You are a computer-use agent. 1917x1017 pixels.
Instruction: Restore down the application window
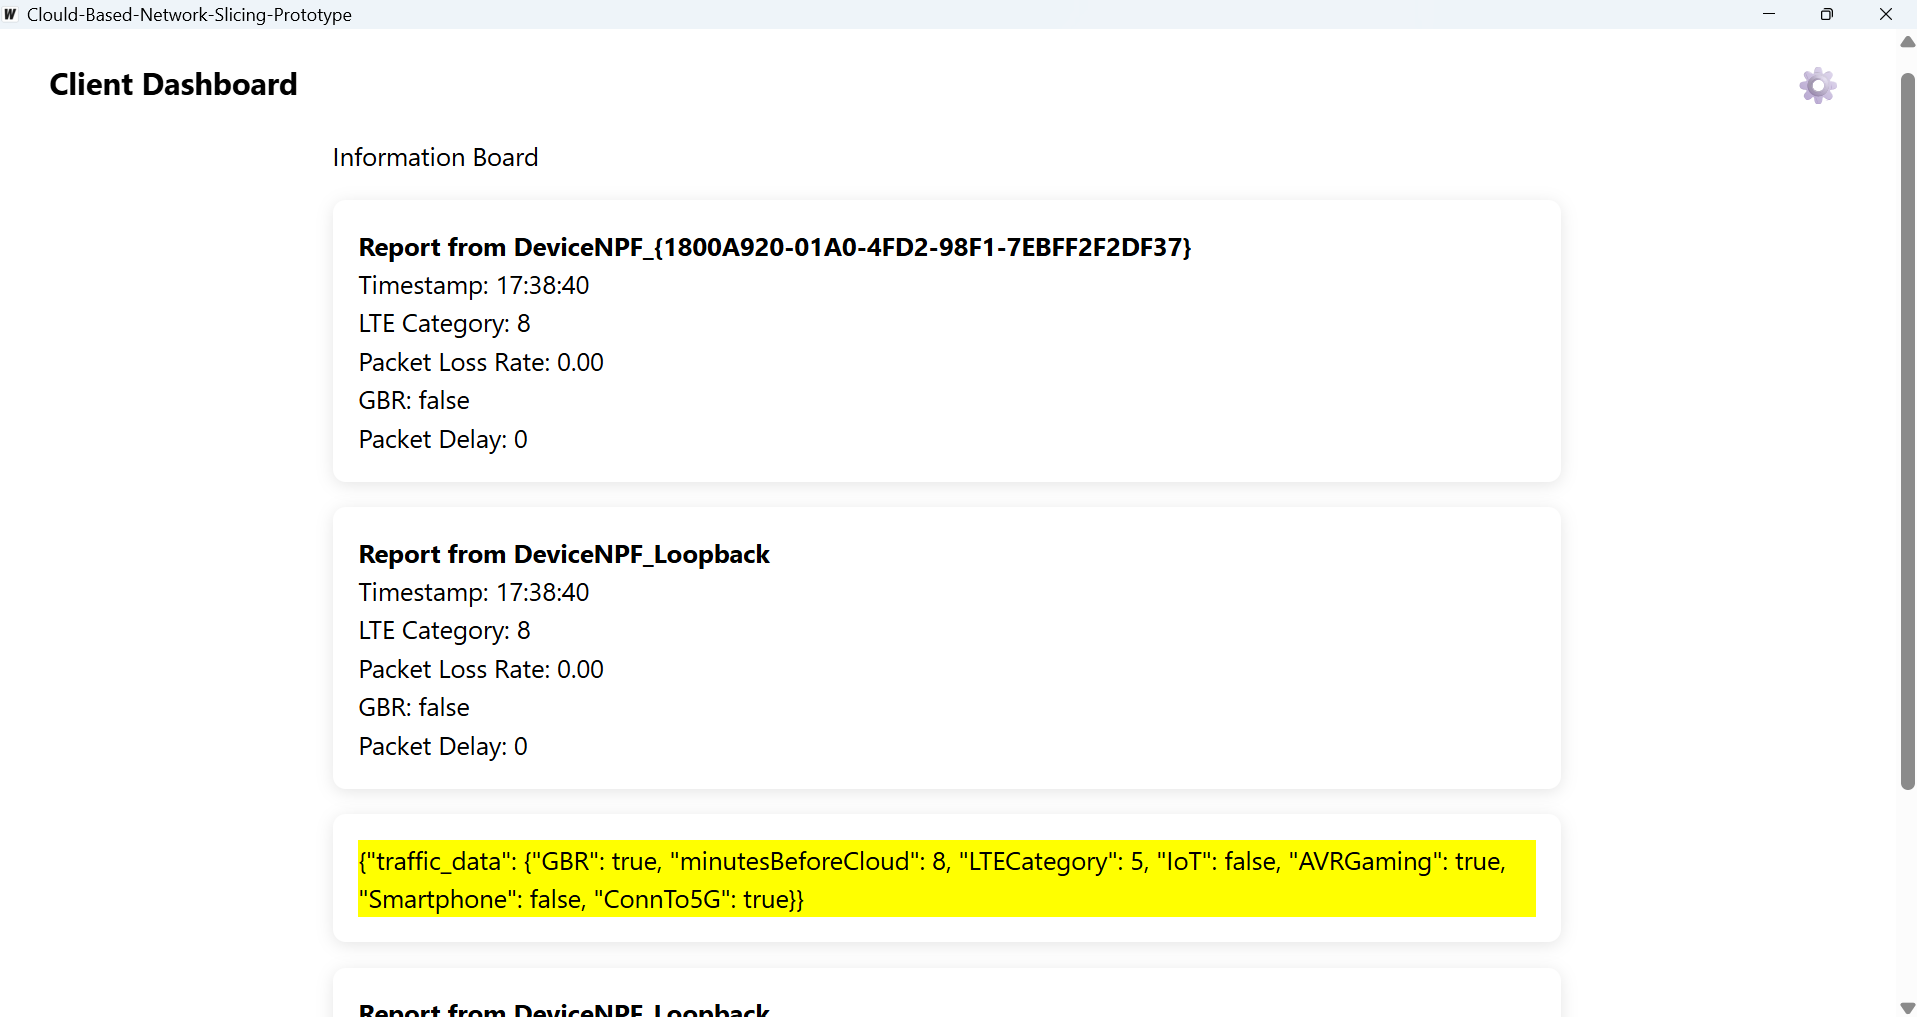1827,14
